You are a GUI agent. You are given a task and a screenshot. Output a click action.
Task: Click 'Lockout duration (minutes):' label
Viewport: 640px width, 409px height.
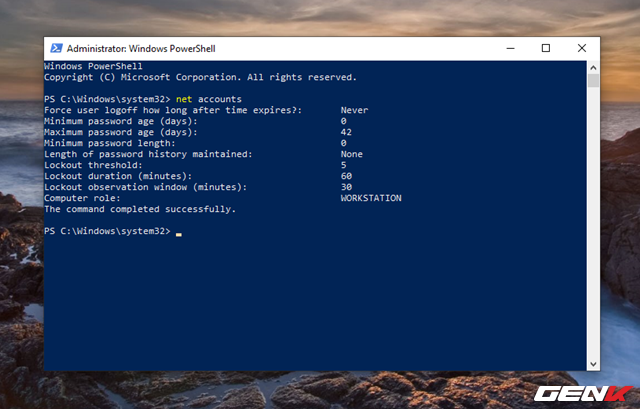[x=118, y=176]
